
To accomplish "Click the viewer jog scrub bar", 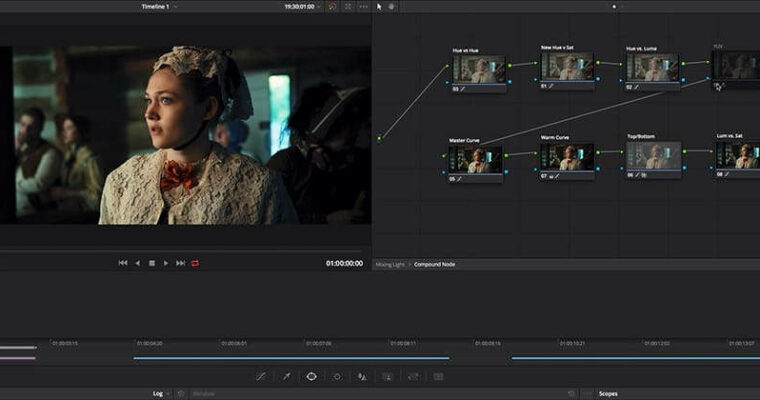I will (x=181, y=251).
